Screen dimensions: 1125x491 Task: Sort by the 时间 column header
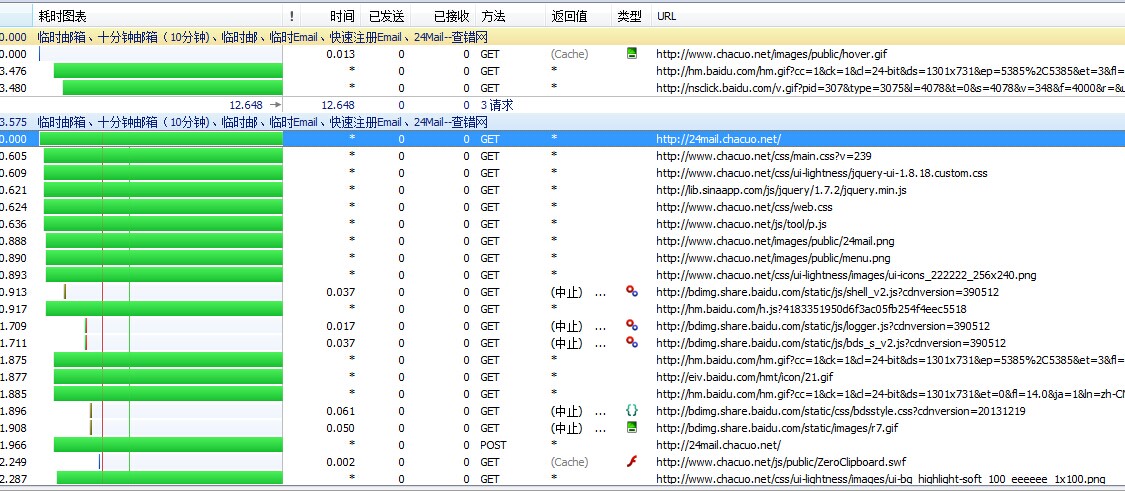coord(341,17)
